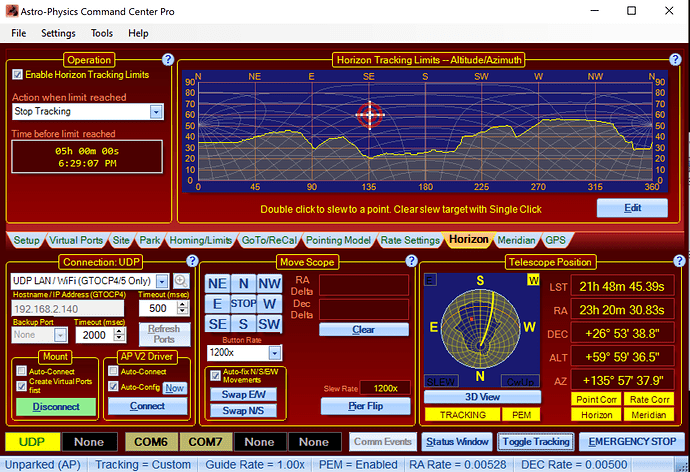690x472 pixels.
Task: Open the Help menu
Action: click(138, 33)
